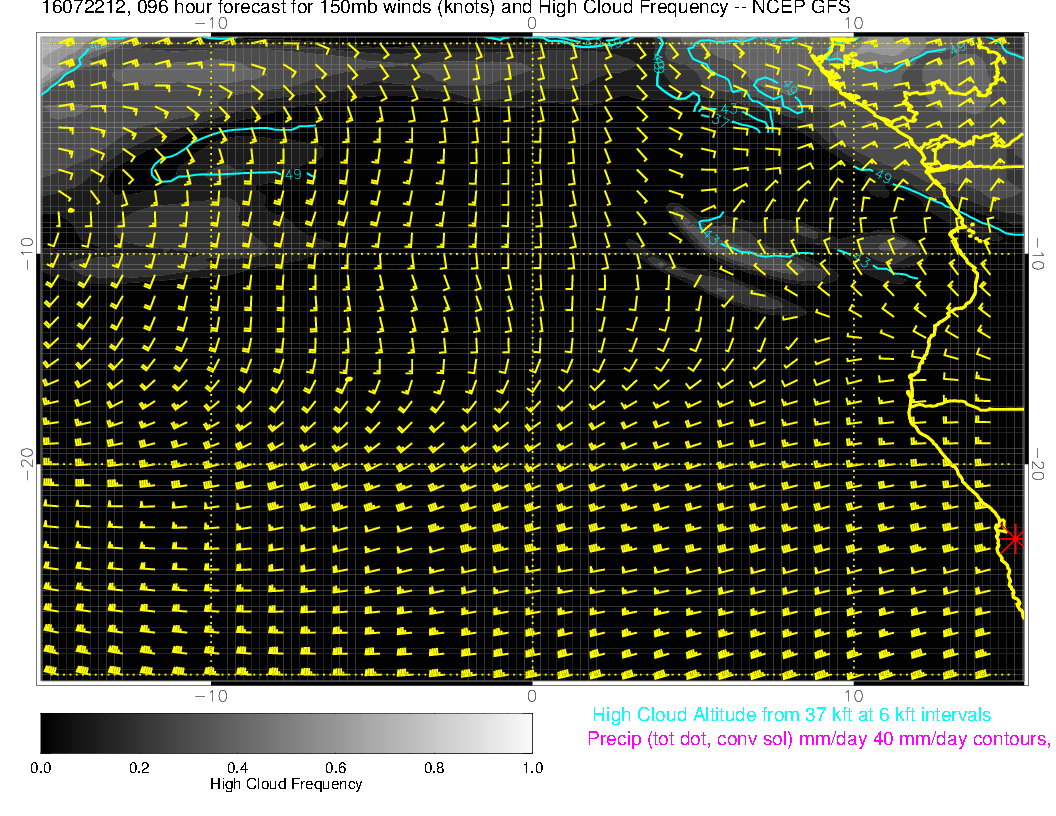Click the red asterisk marker on the coast
Screen dimensions: 1056x816
[x=1014, y=538]
